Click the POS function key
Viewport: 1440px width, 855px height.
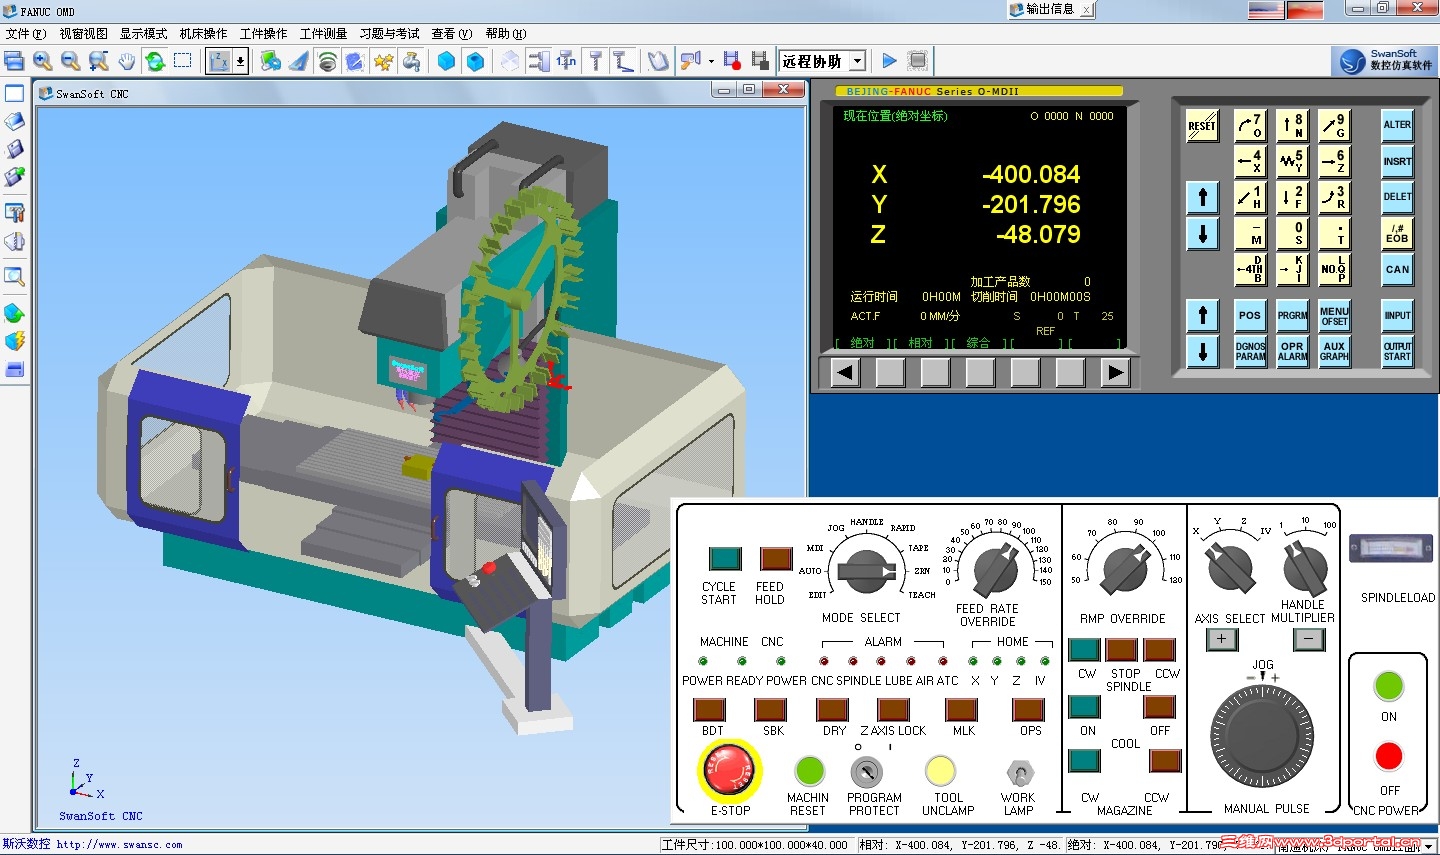[1250, 315]
